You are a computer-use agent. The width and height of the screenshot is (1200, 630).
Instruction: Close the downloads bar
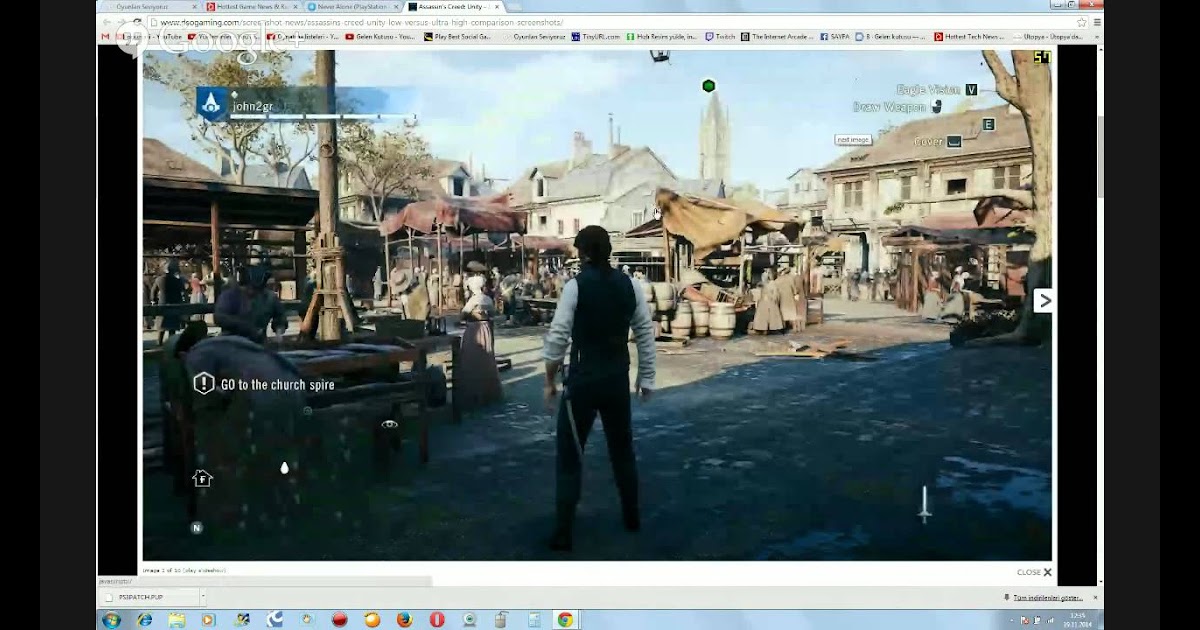pos(1097,597)
